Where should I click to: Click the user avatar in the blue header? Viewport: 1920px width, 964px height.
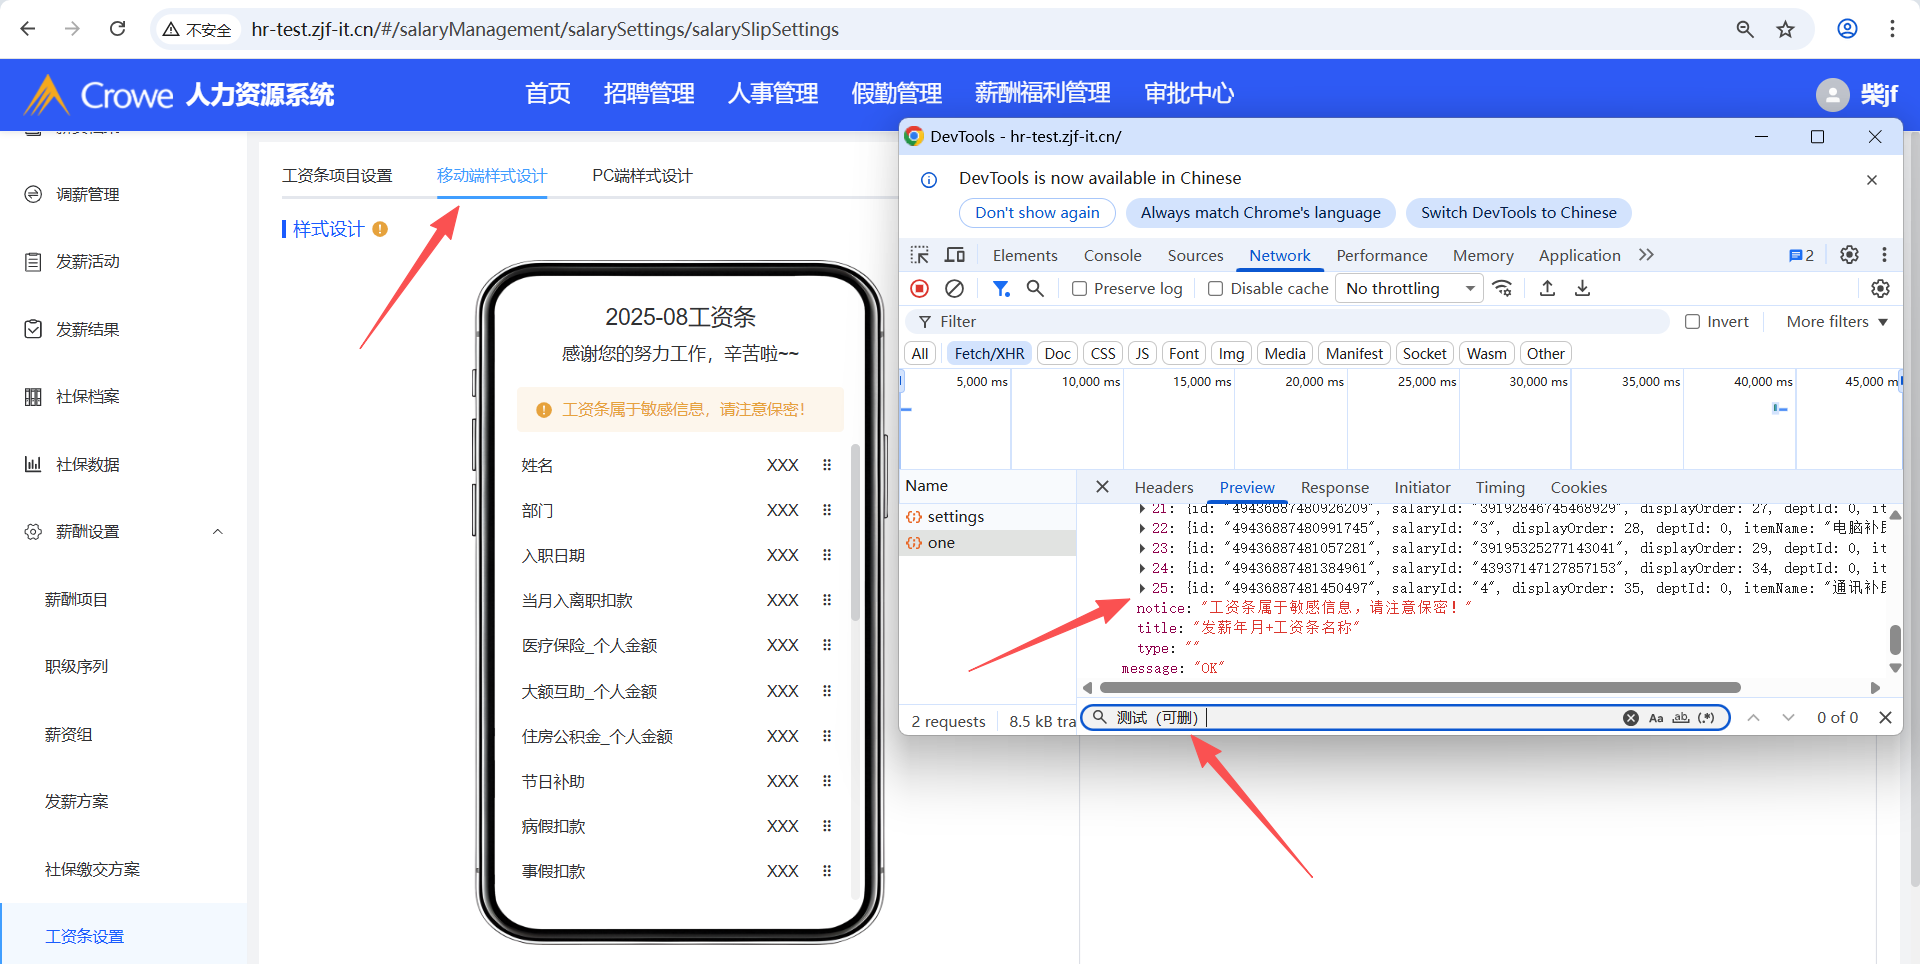click(x=1832, y=95)
